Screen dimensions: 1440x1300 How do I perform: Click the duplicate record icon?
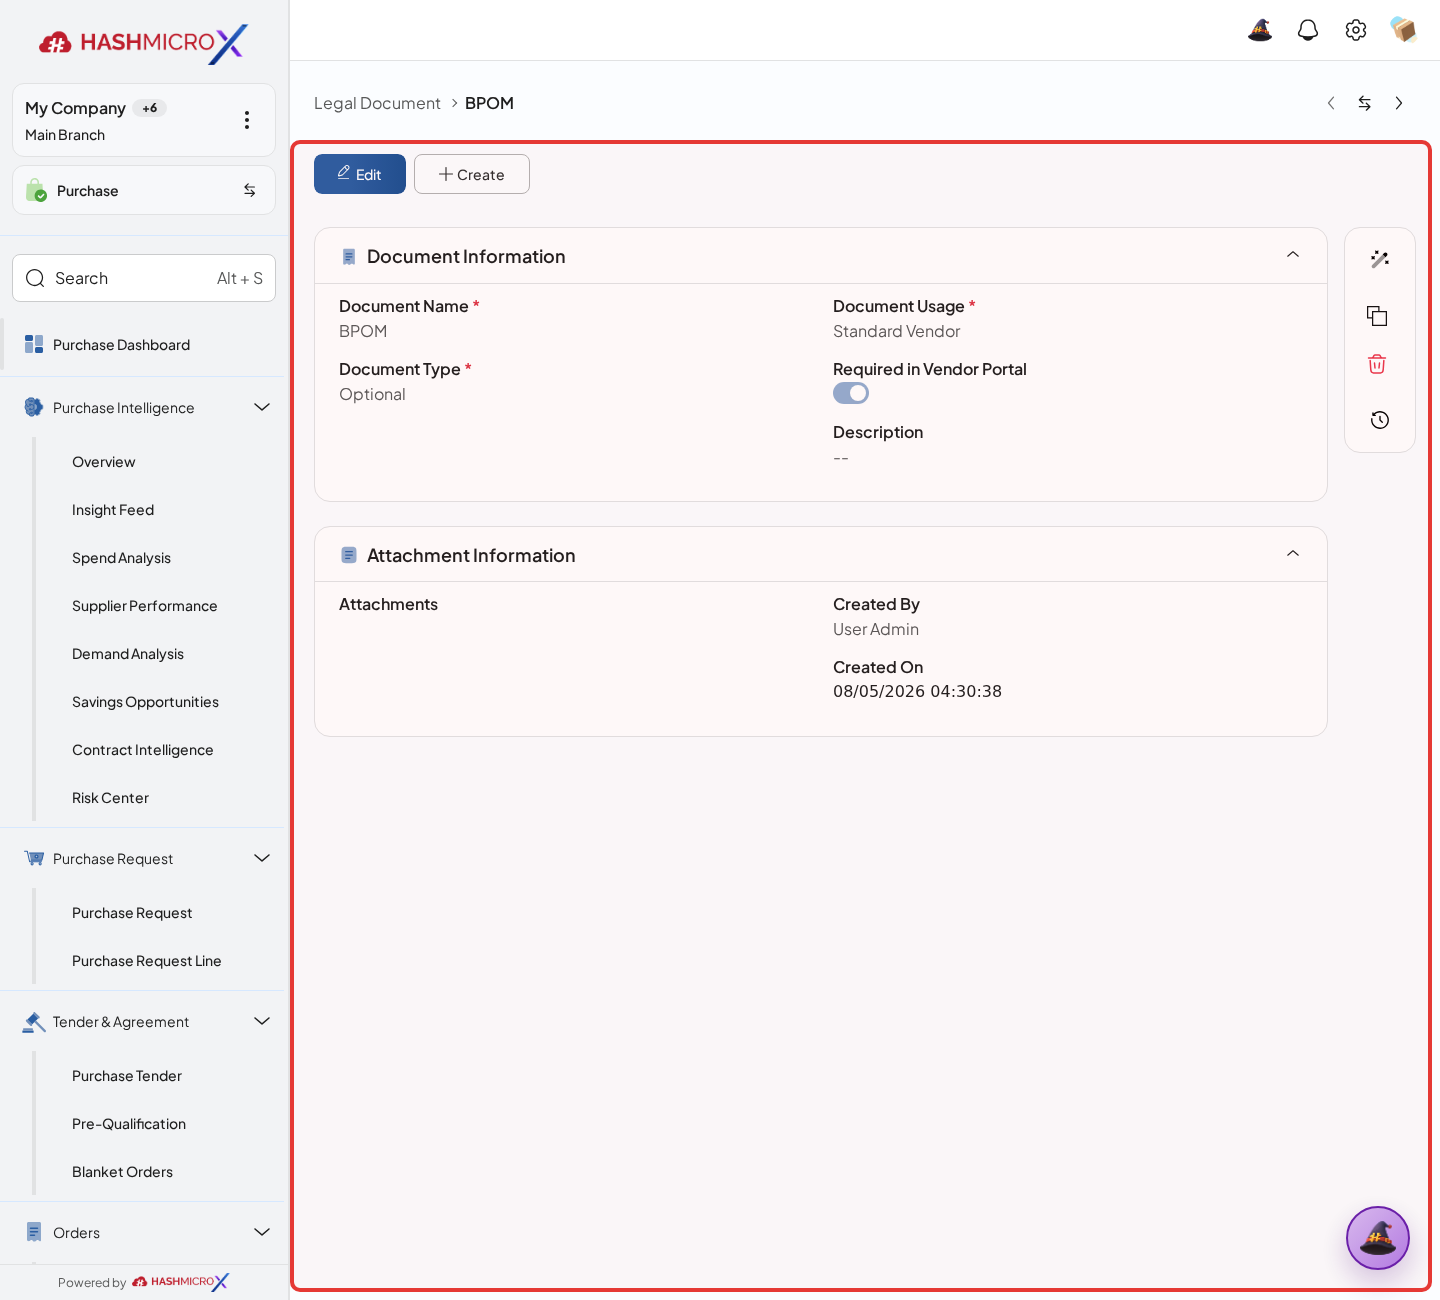(x=1377, y=316)
